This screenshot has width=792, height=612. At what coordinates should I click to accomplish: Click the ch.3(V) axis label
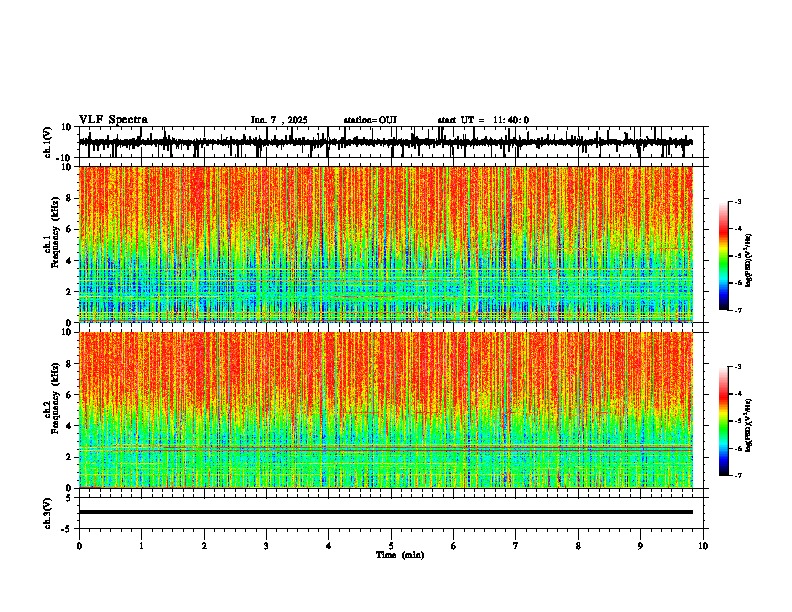pos(48,514)
